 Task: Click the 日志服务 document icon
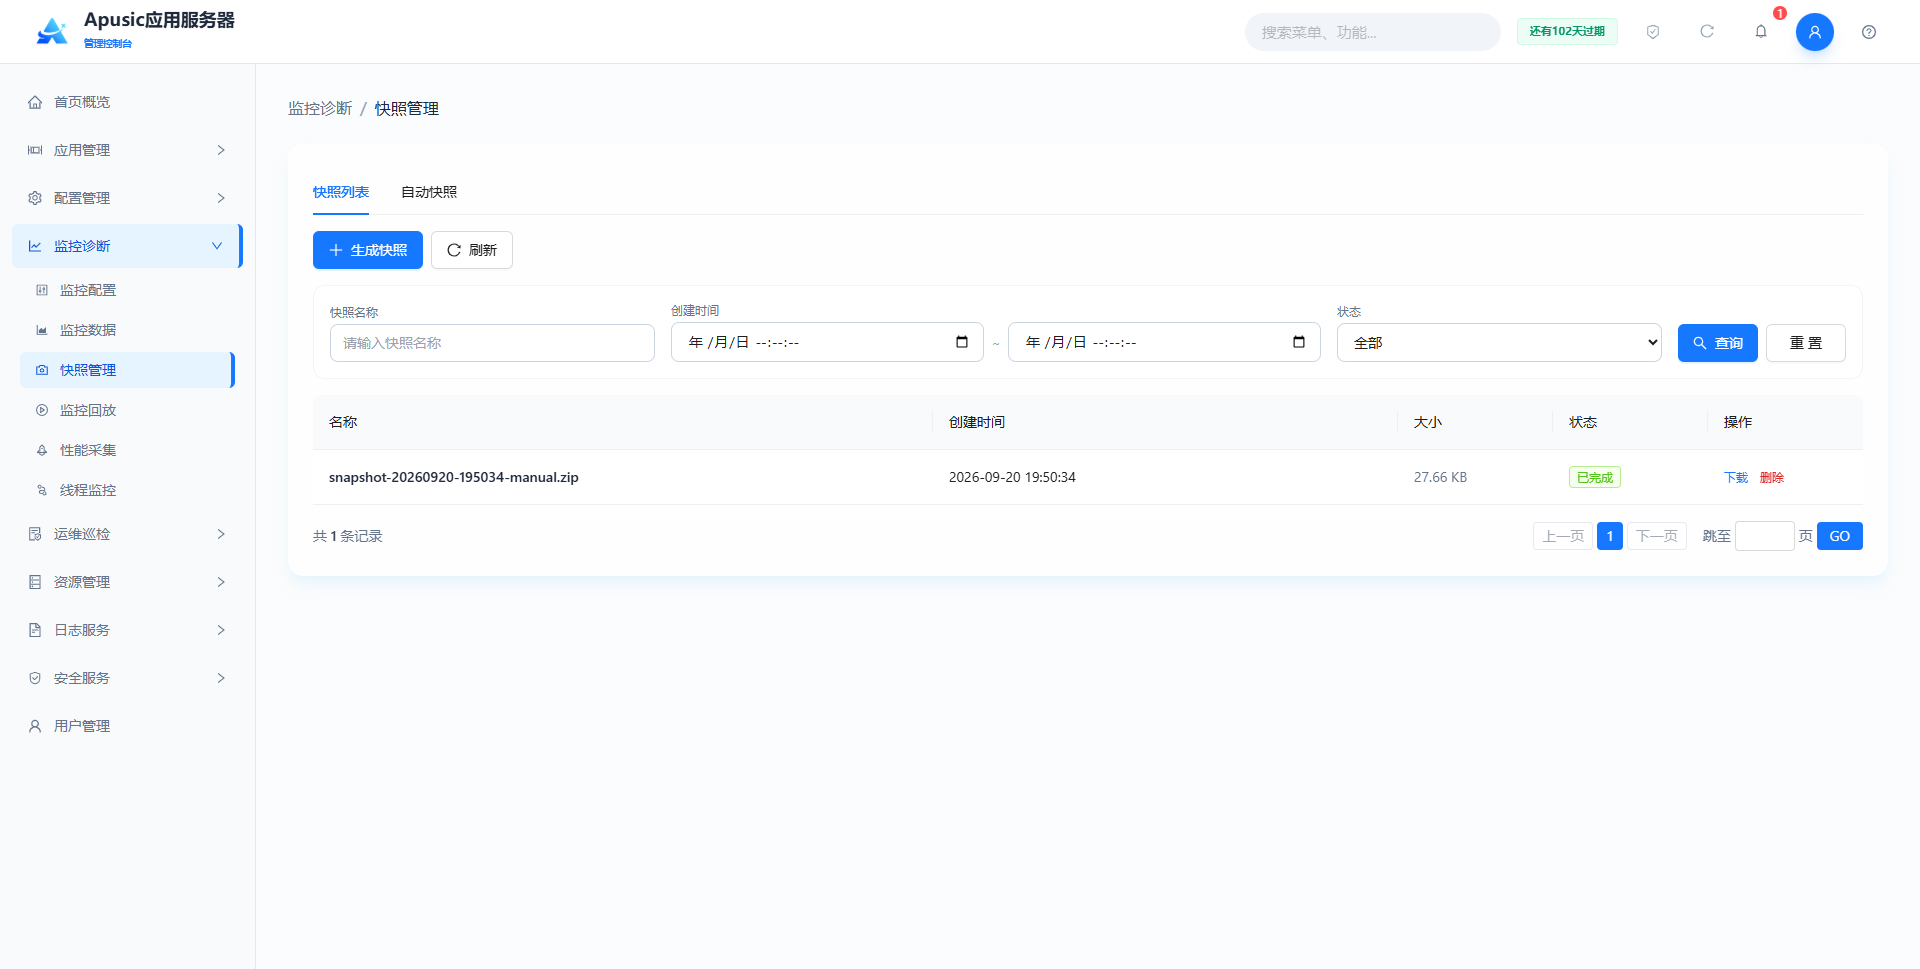[x=35, y=630]
